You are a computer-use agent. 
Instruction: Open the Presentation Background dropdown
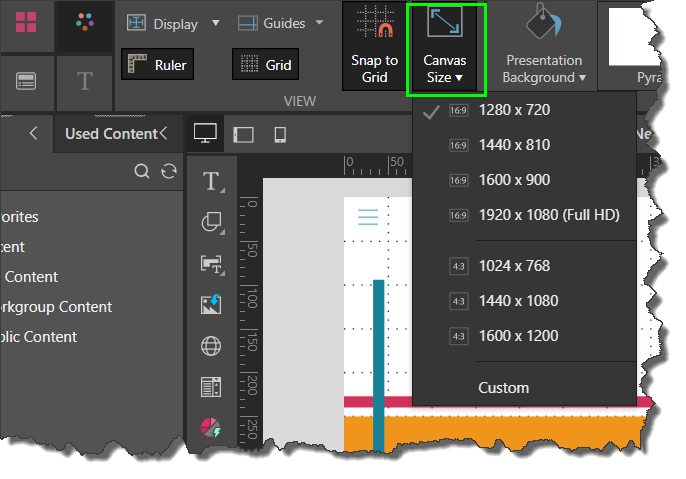pos(544,45)
